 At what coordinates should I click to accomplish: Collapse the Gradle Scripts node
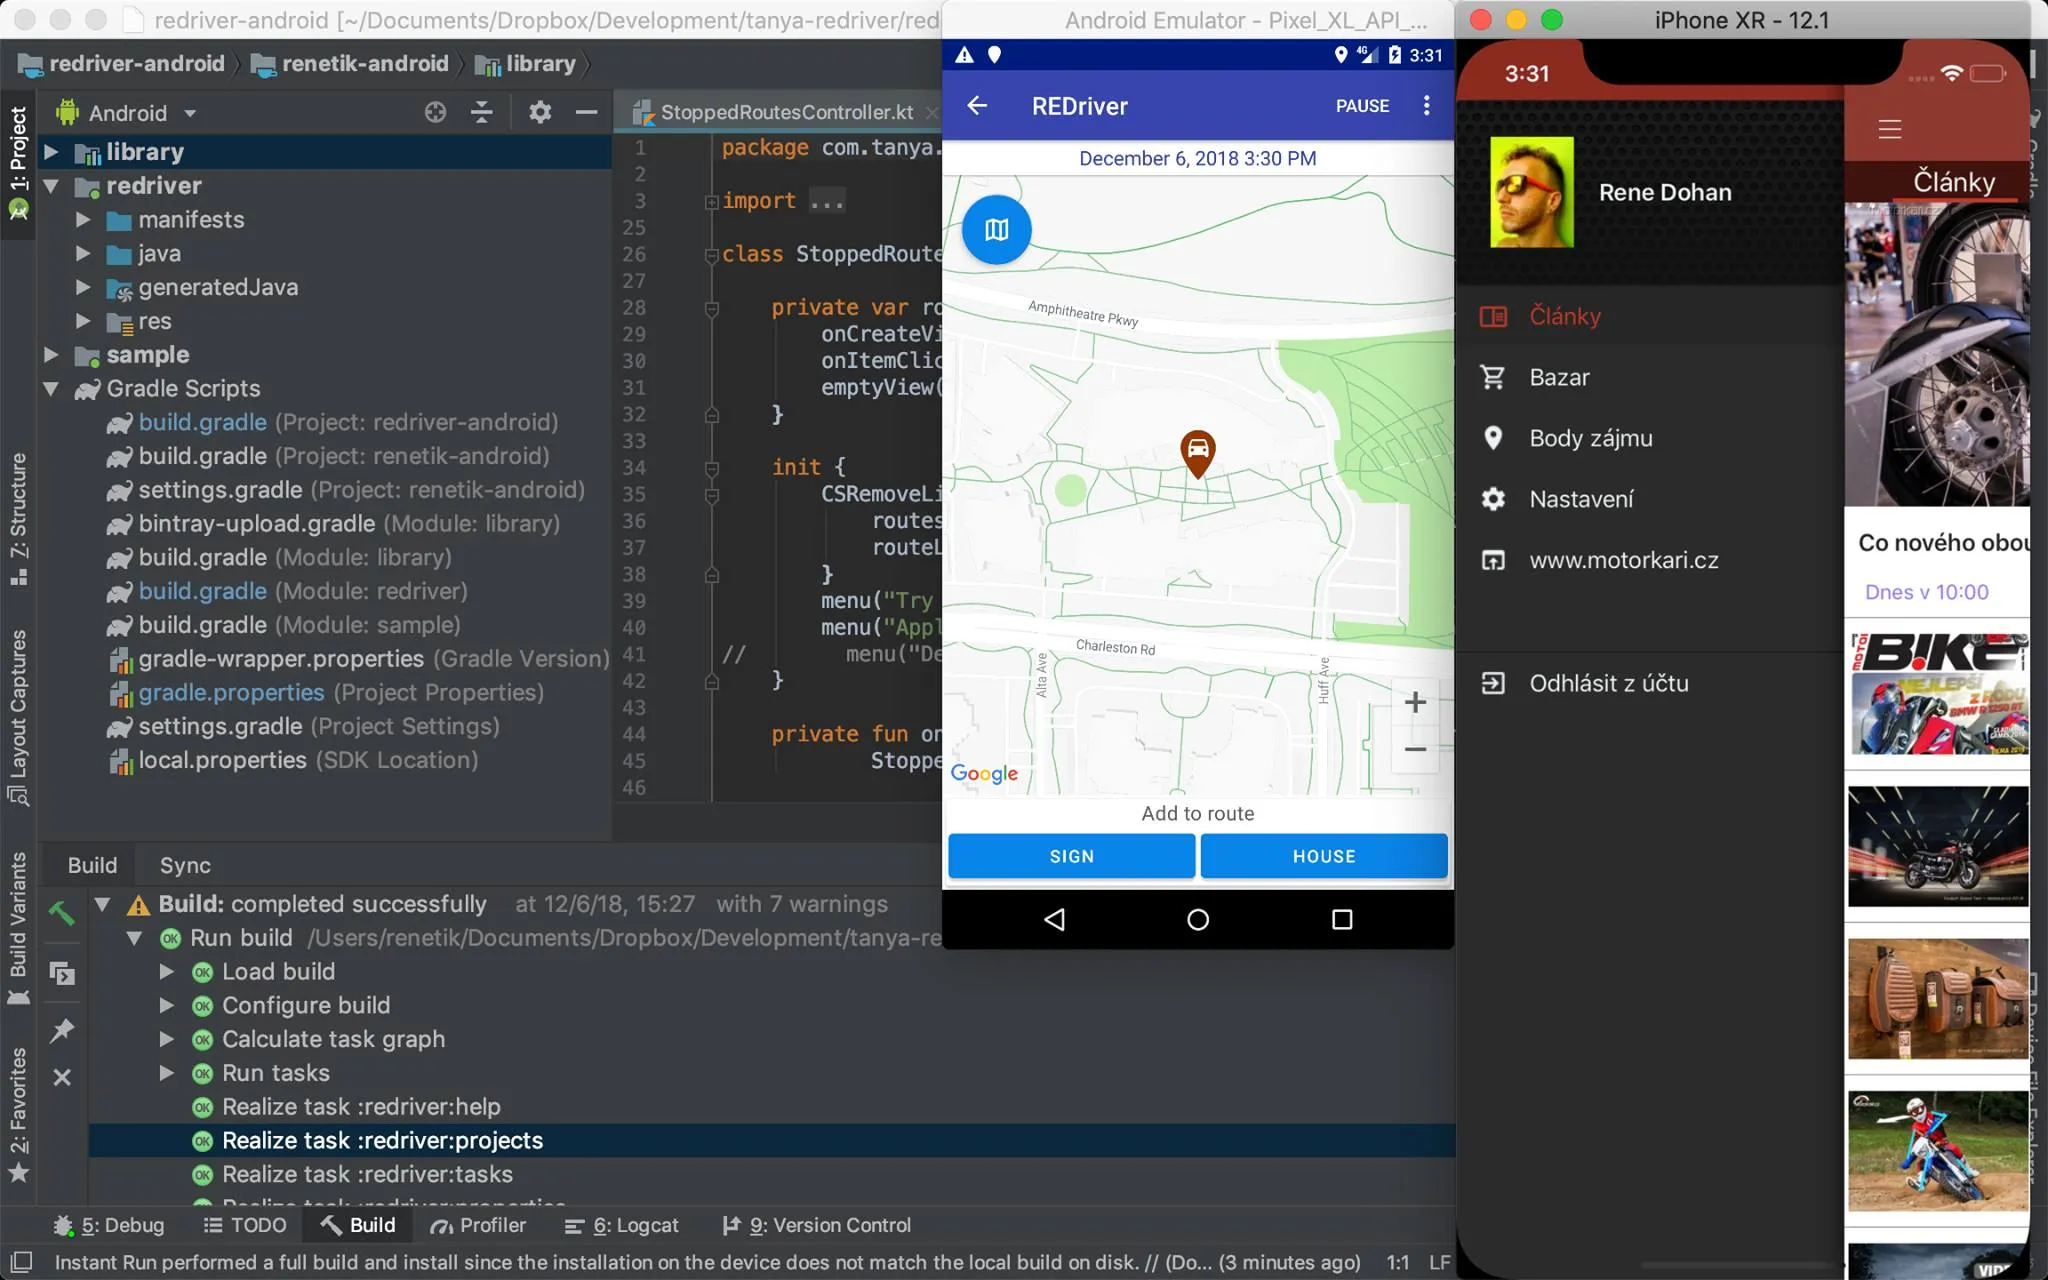51,389
